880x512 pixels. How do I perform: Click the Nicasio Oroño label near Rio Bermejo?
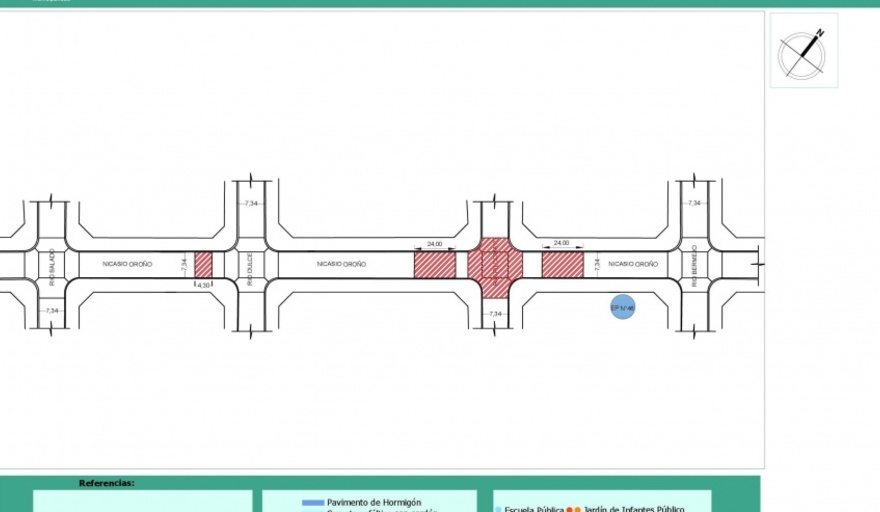click(x=633, y=264)
